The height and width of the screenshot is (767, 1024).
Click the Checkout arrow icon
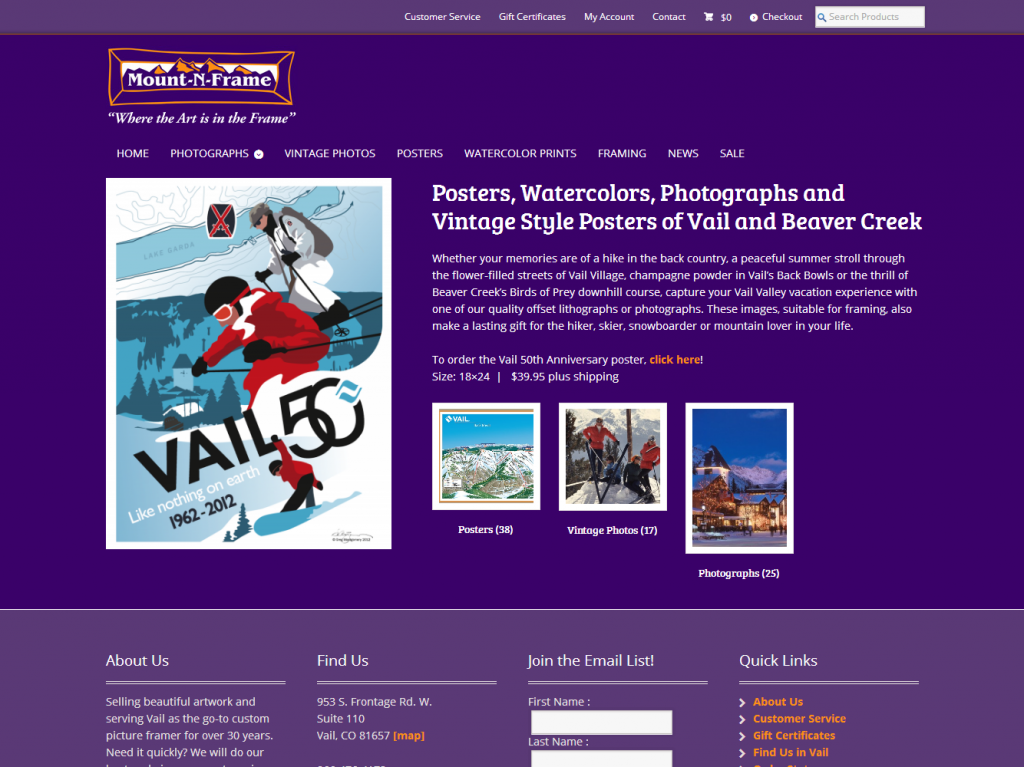(754, 18)
